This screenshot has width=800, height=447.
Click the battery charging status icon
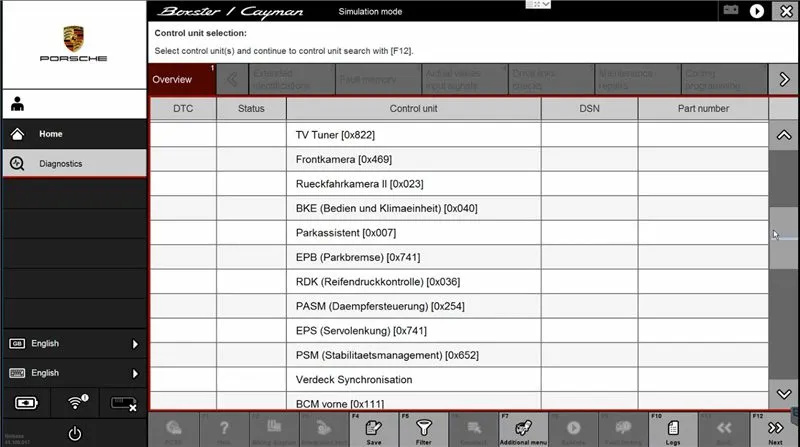click(26, 403)
